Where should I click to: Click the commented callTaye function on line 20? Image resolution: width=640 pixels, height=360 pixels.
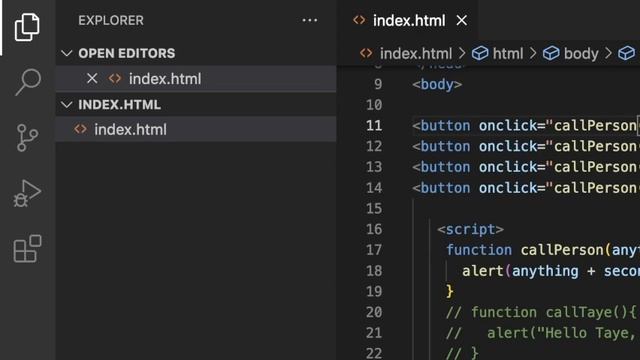541,312
